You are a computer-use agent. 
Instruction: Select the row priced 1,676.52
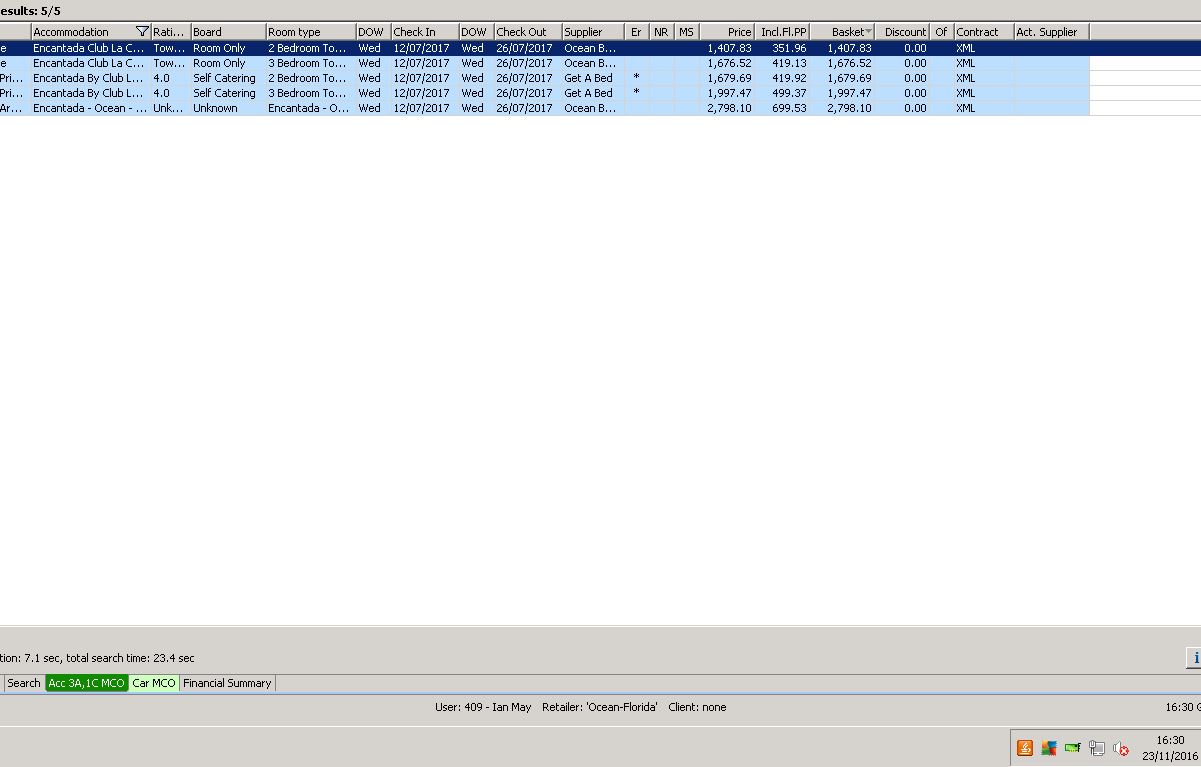(544, 63)
